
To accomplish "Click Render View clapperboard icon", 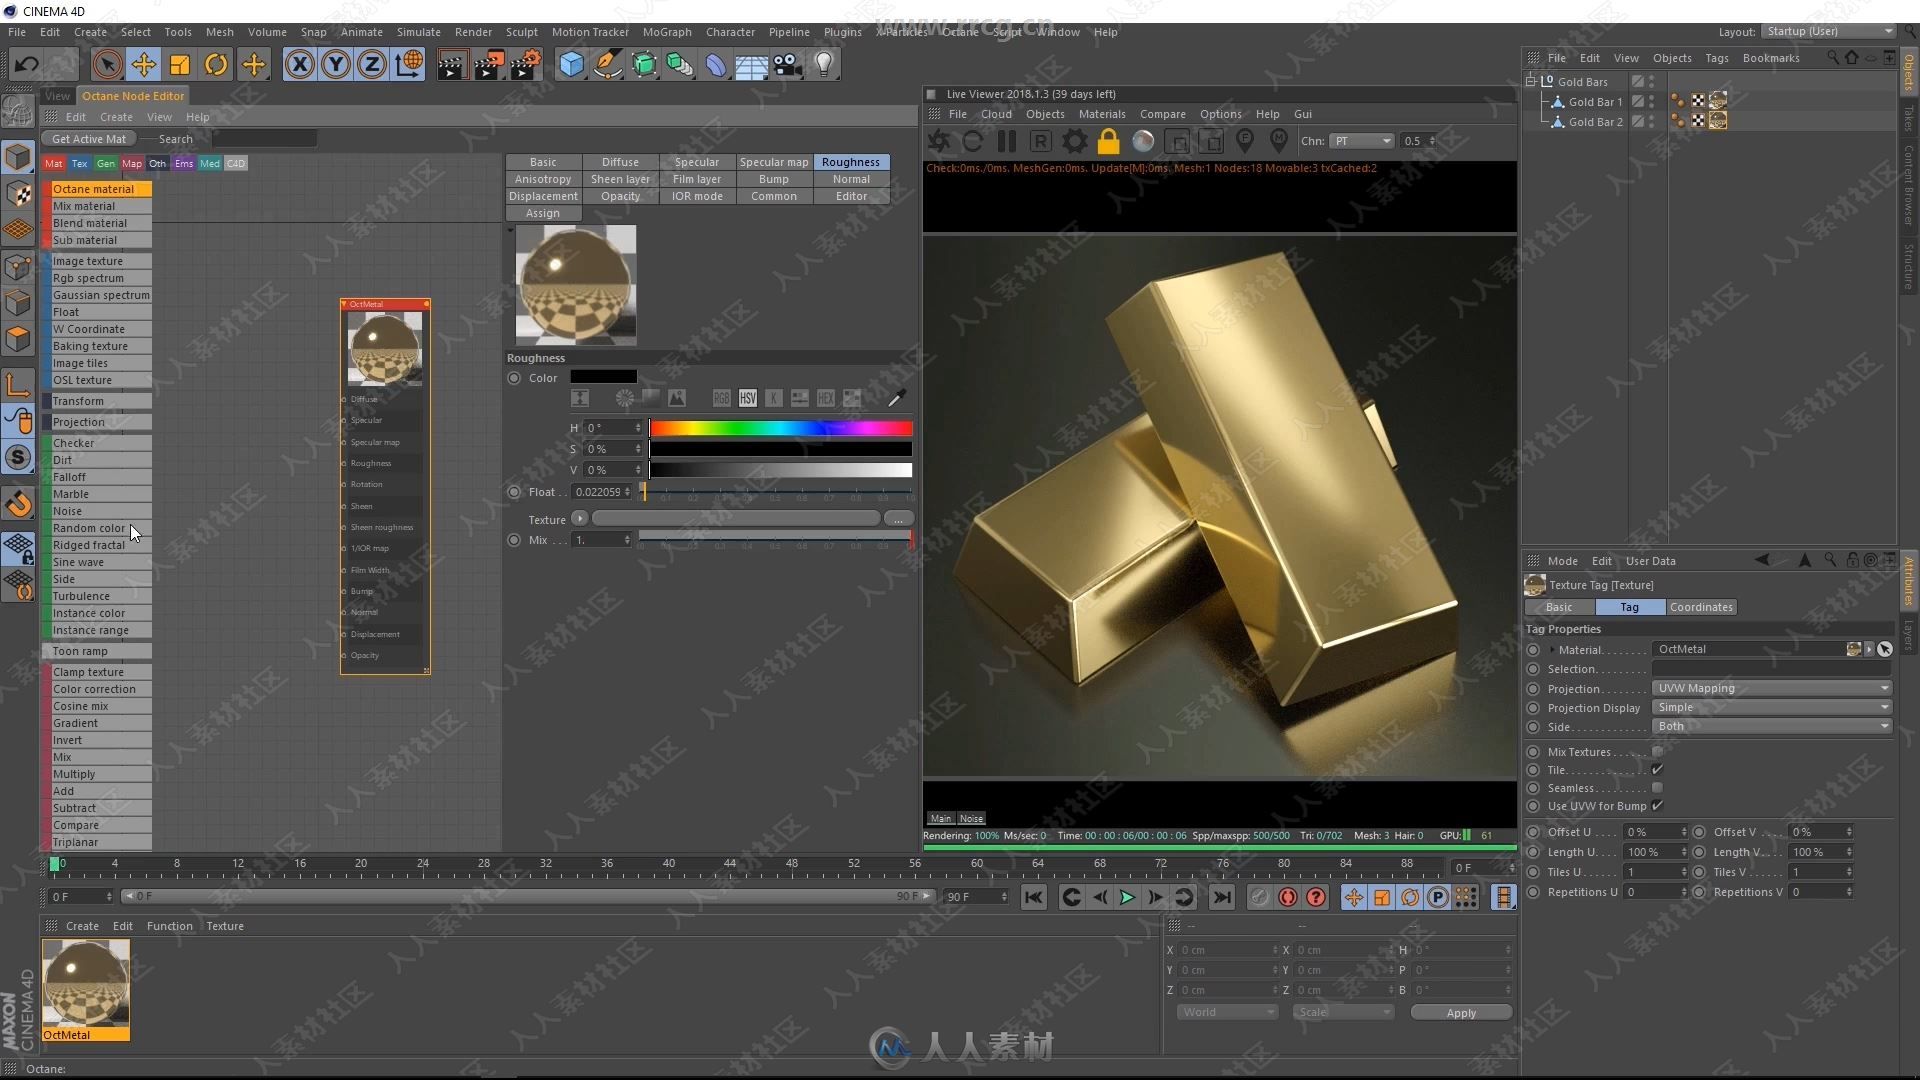I will click(451, 65).
